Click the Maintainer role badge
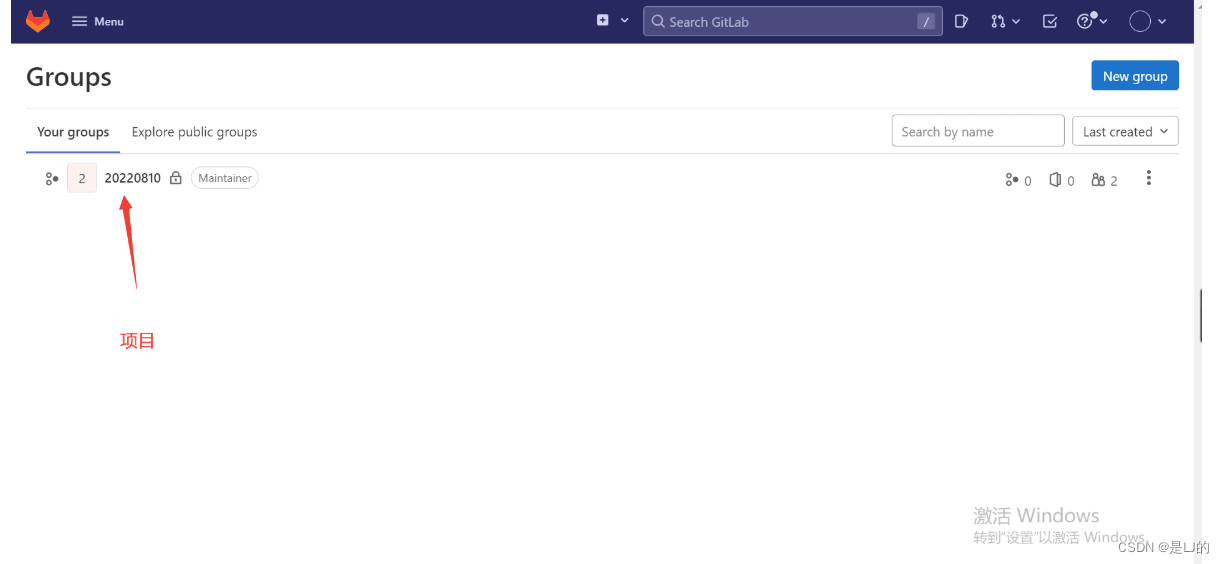 [225, 178]
